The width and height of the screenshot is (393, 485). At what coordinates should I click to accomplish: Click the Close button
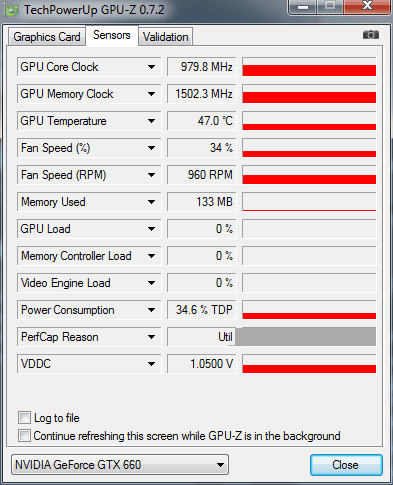[346, 465]
